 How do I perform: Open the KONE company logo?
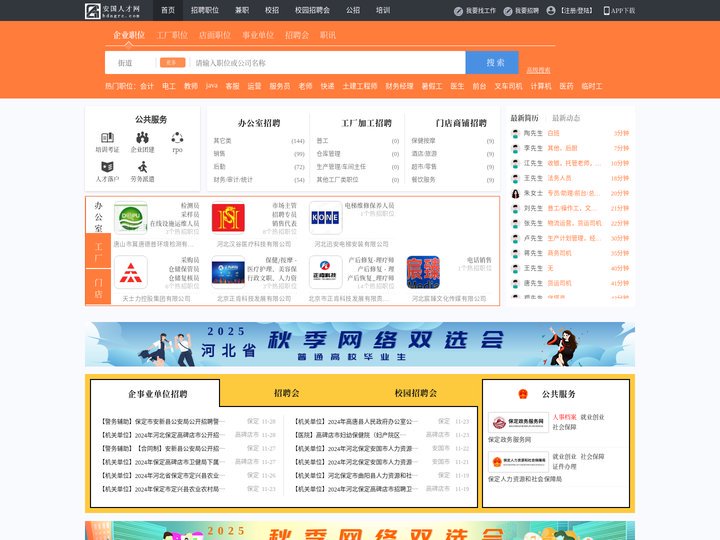pyautogui.click(x=325, y=218)
